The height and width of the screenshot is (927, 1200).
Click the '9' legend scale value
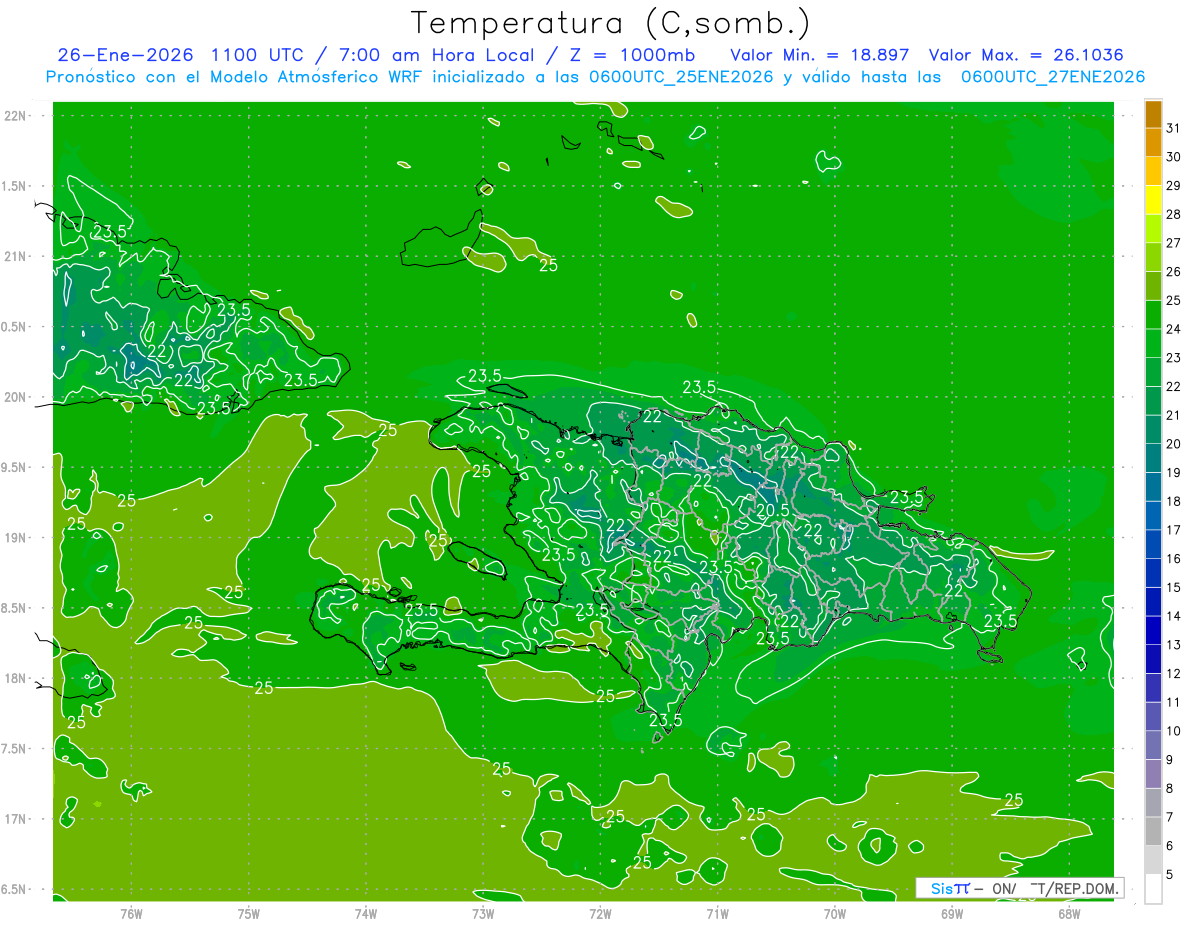point(1170,760)
